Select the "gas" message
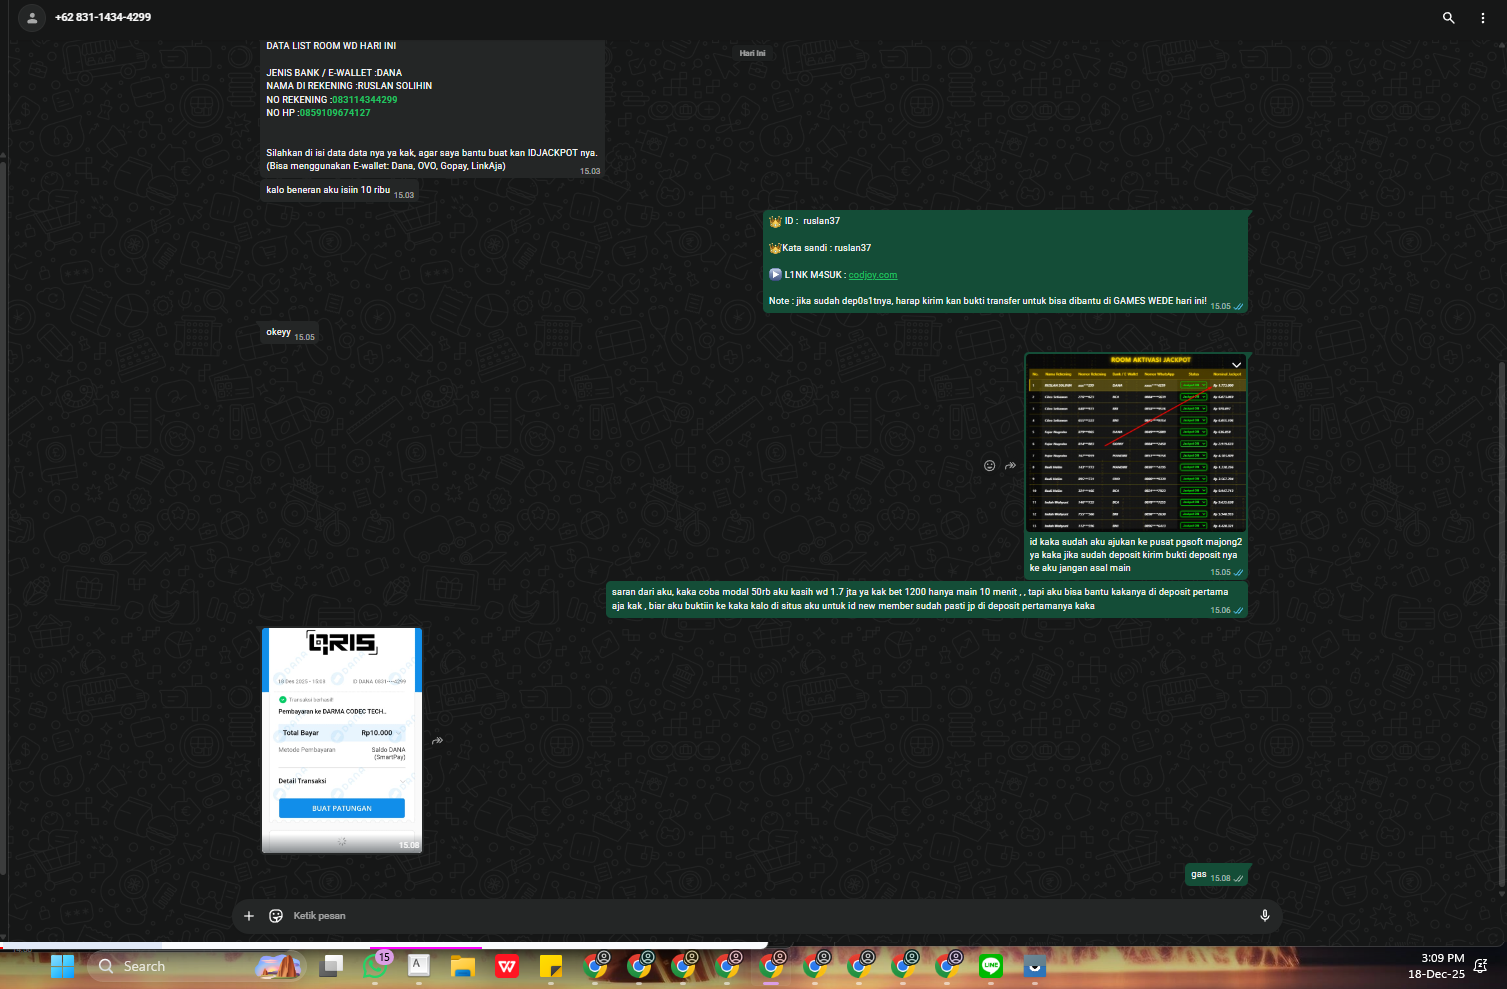This screenshot has height=989, width=1507. (x=1217, y=875)
